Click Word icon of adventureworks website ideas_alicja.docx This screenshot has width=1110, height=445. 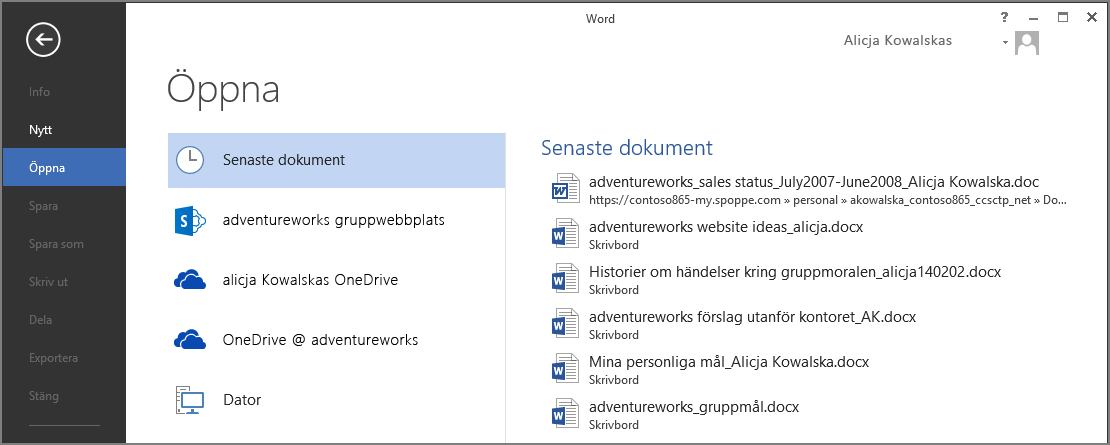565,235
